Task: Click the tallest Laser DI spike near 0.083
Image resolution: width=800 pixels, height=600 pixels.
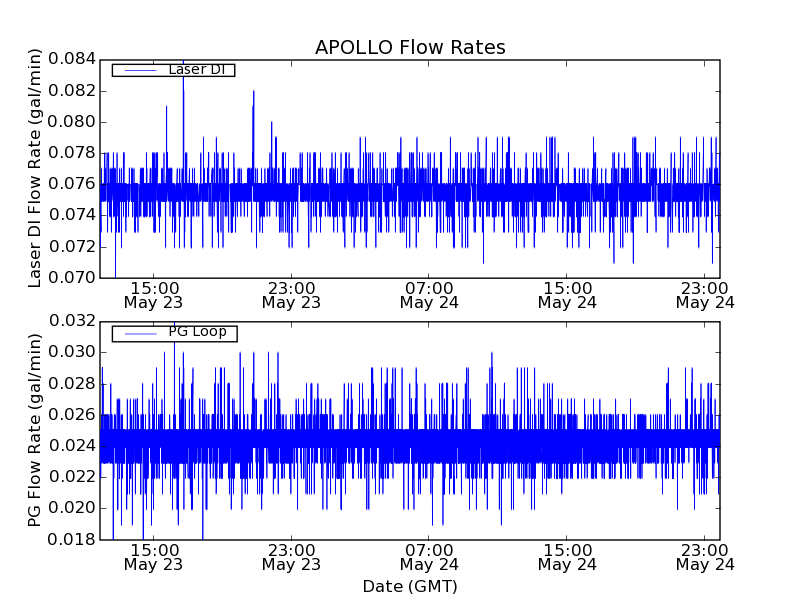Action: coord(183,82)
